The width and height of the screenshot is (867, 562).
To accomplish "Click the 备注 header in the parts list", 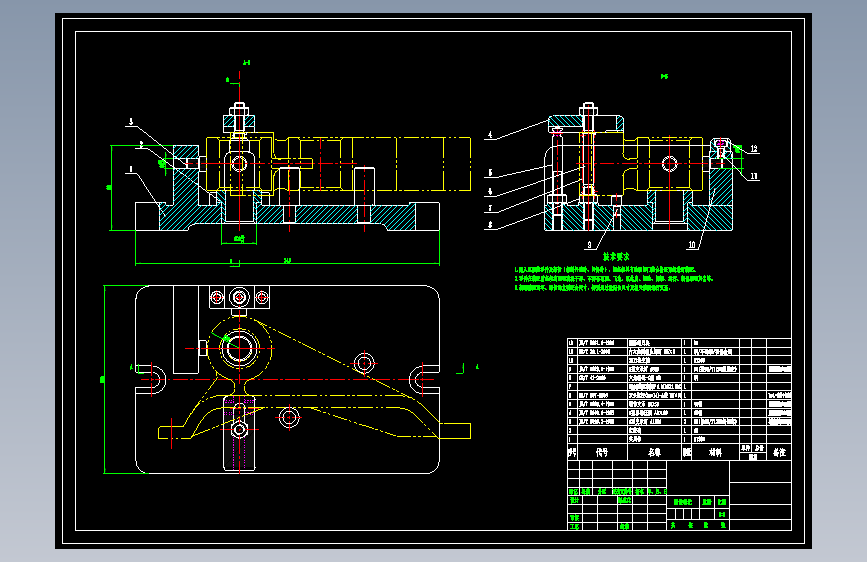I will click(779, 452).
